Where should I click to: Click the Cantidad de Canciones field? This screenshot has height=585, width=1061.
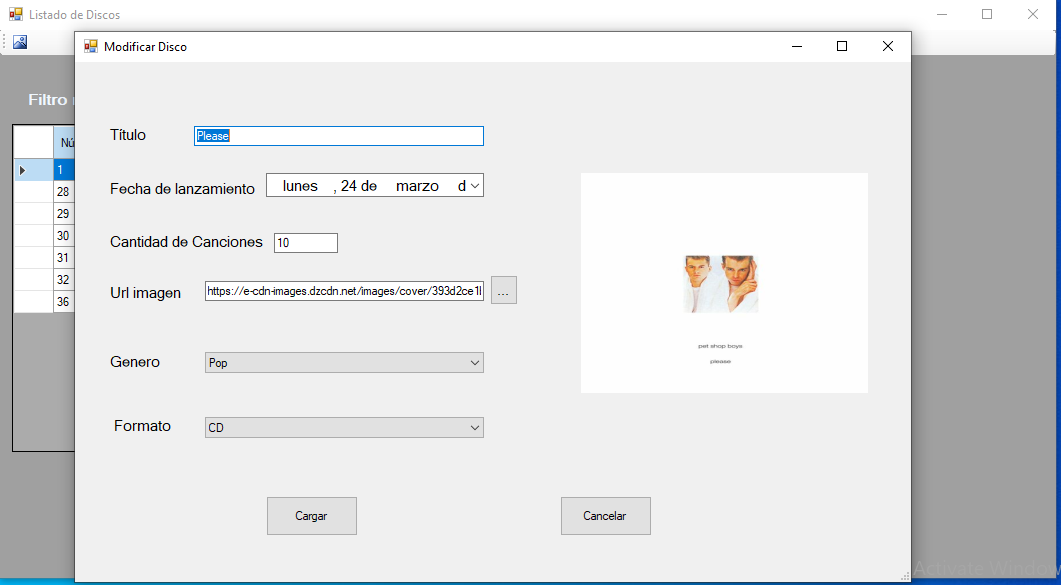(x=306, y=243)
